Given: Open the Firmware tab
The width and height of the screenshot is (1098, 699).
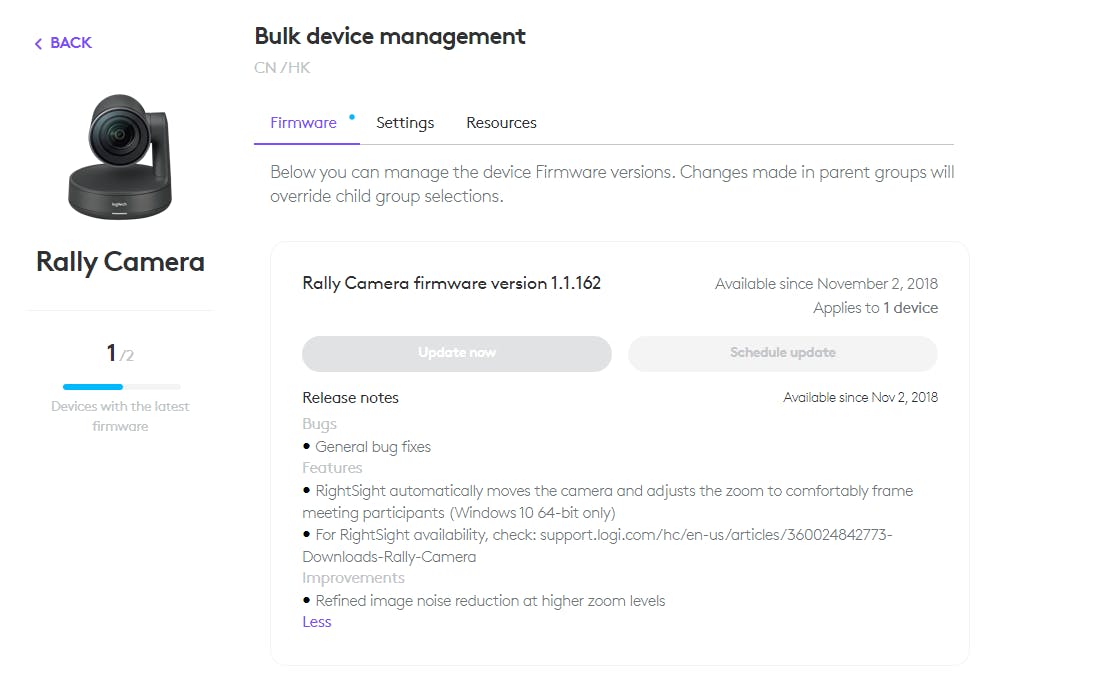Looking at the screenshot, I should click(303, 123).
